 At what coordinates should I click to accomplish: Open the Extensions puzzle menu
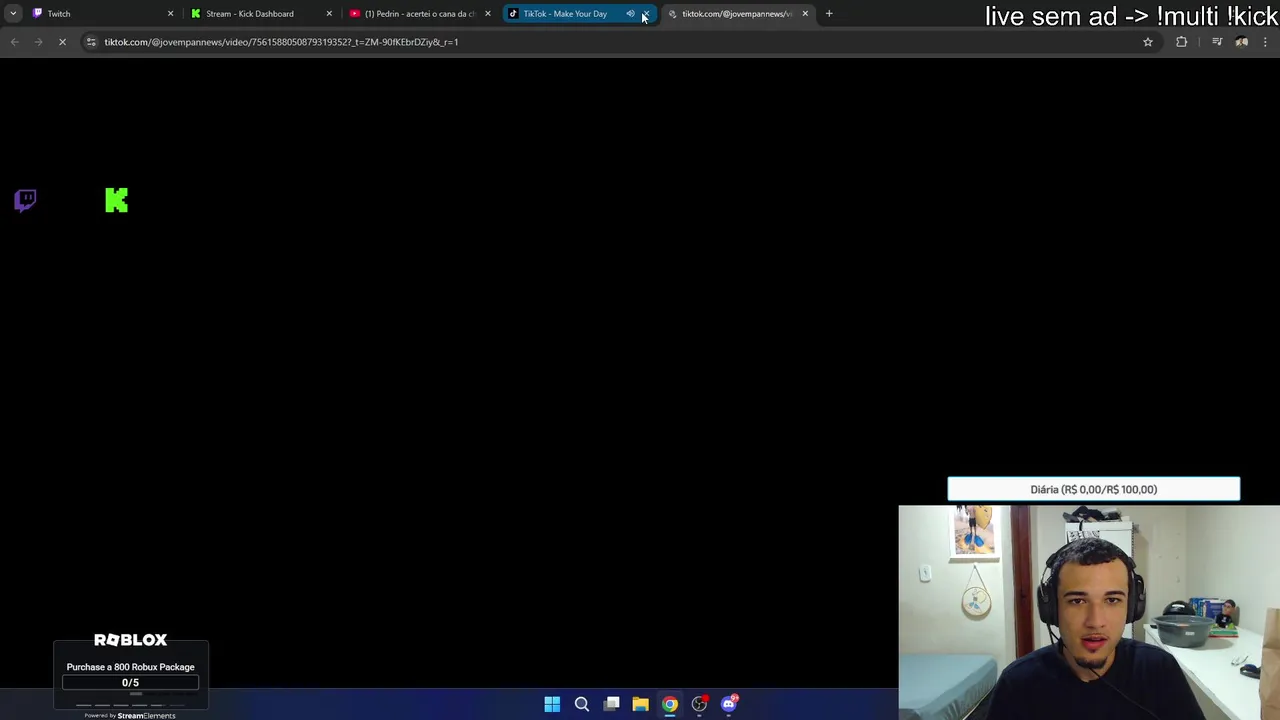[x=1182, y=42]
